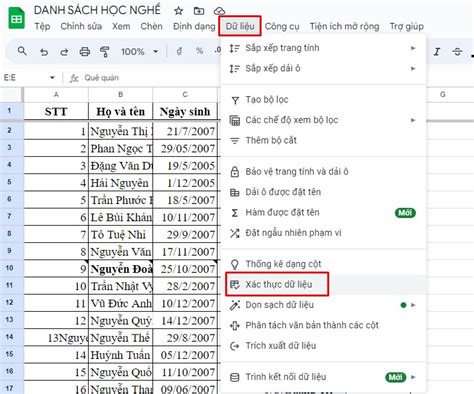Click the Google Sheets logo icon
474x394 pixels.
tap(16, 19)
